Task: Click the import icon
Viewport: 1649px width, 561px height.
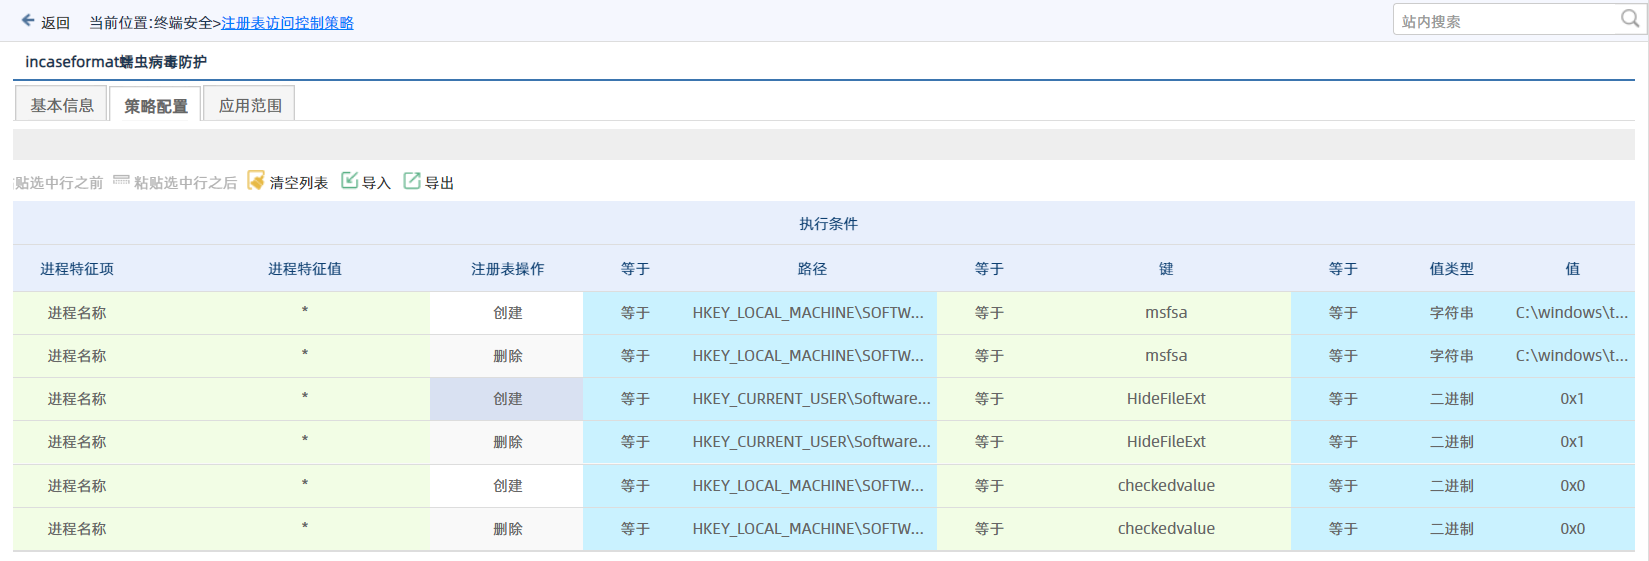Action: pyautogui.click(x=349, y=181)
